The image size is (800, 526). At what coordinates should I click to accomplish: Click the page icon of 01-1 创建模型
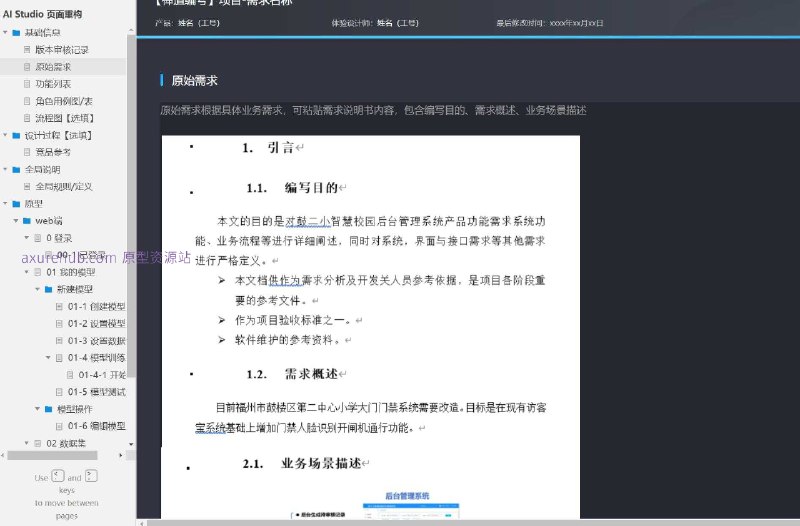click(59, 306)
